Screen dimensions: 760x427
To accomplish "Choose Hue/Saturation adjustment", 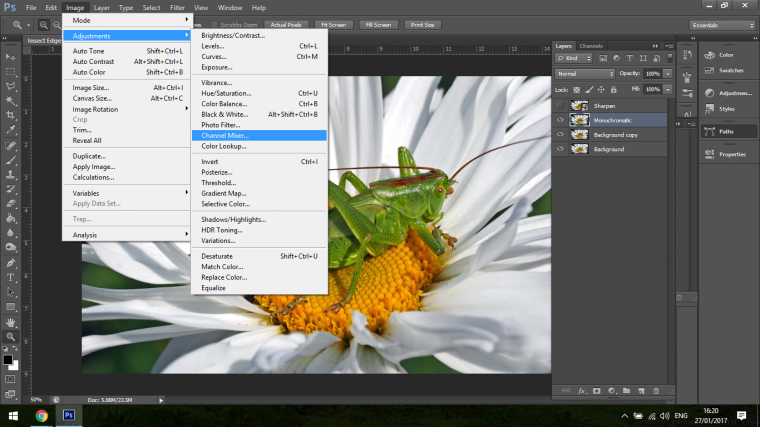I will [259, 93].
